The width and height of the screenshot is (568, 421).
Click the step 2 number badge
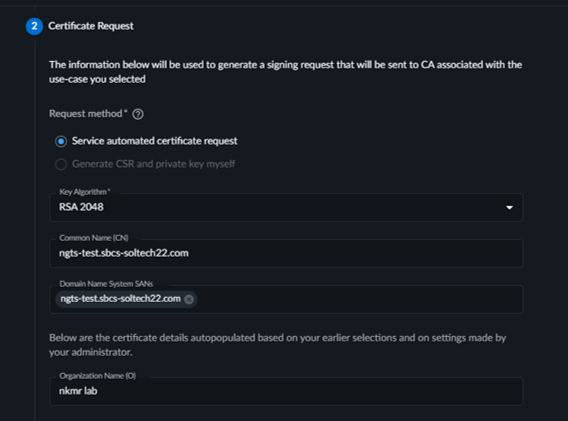tap(34, 26)
